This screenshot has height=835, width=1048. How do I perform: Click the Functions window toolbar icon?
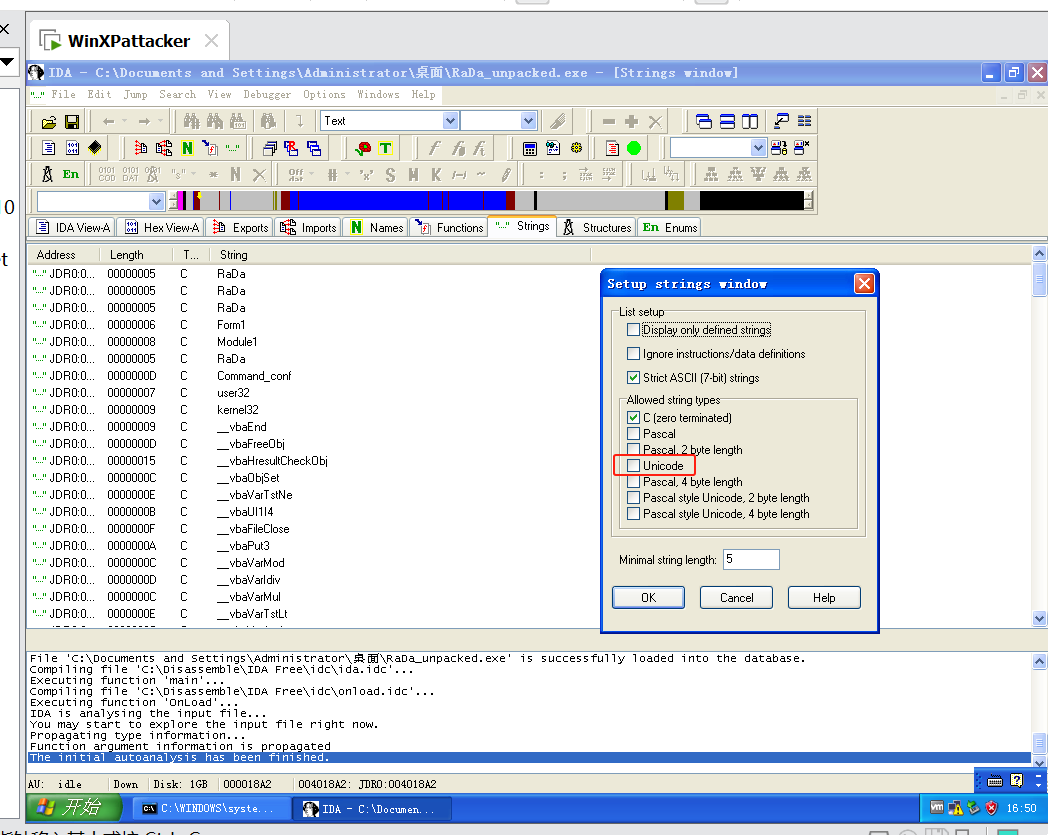point(210,148)
